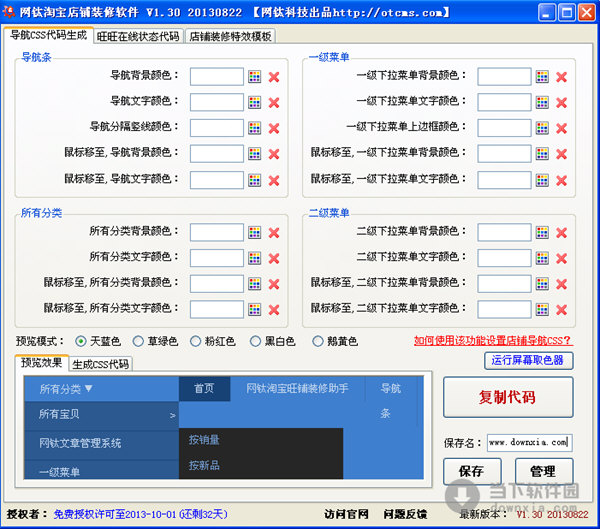Open color picker for 鼠标移至,二级下拉菜单文字颜色

click(542, 309)
